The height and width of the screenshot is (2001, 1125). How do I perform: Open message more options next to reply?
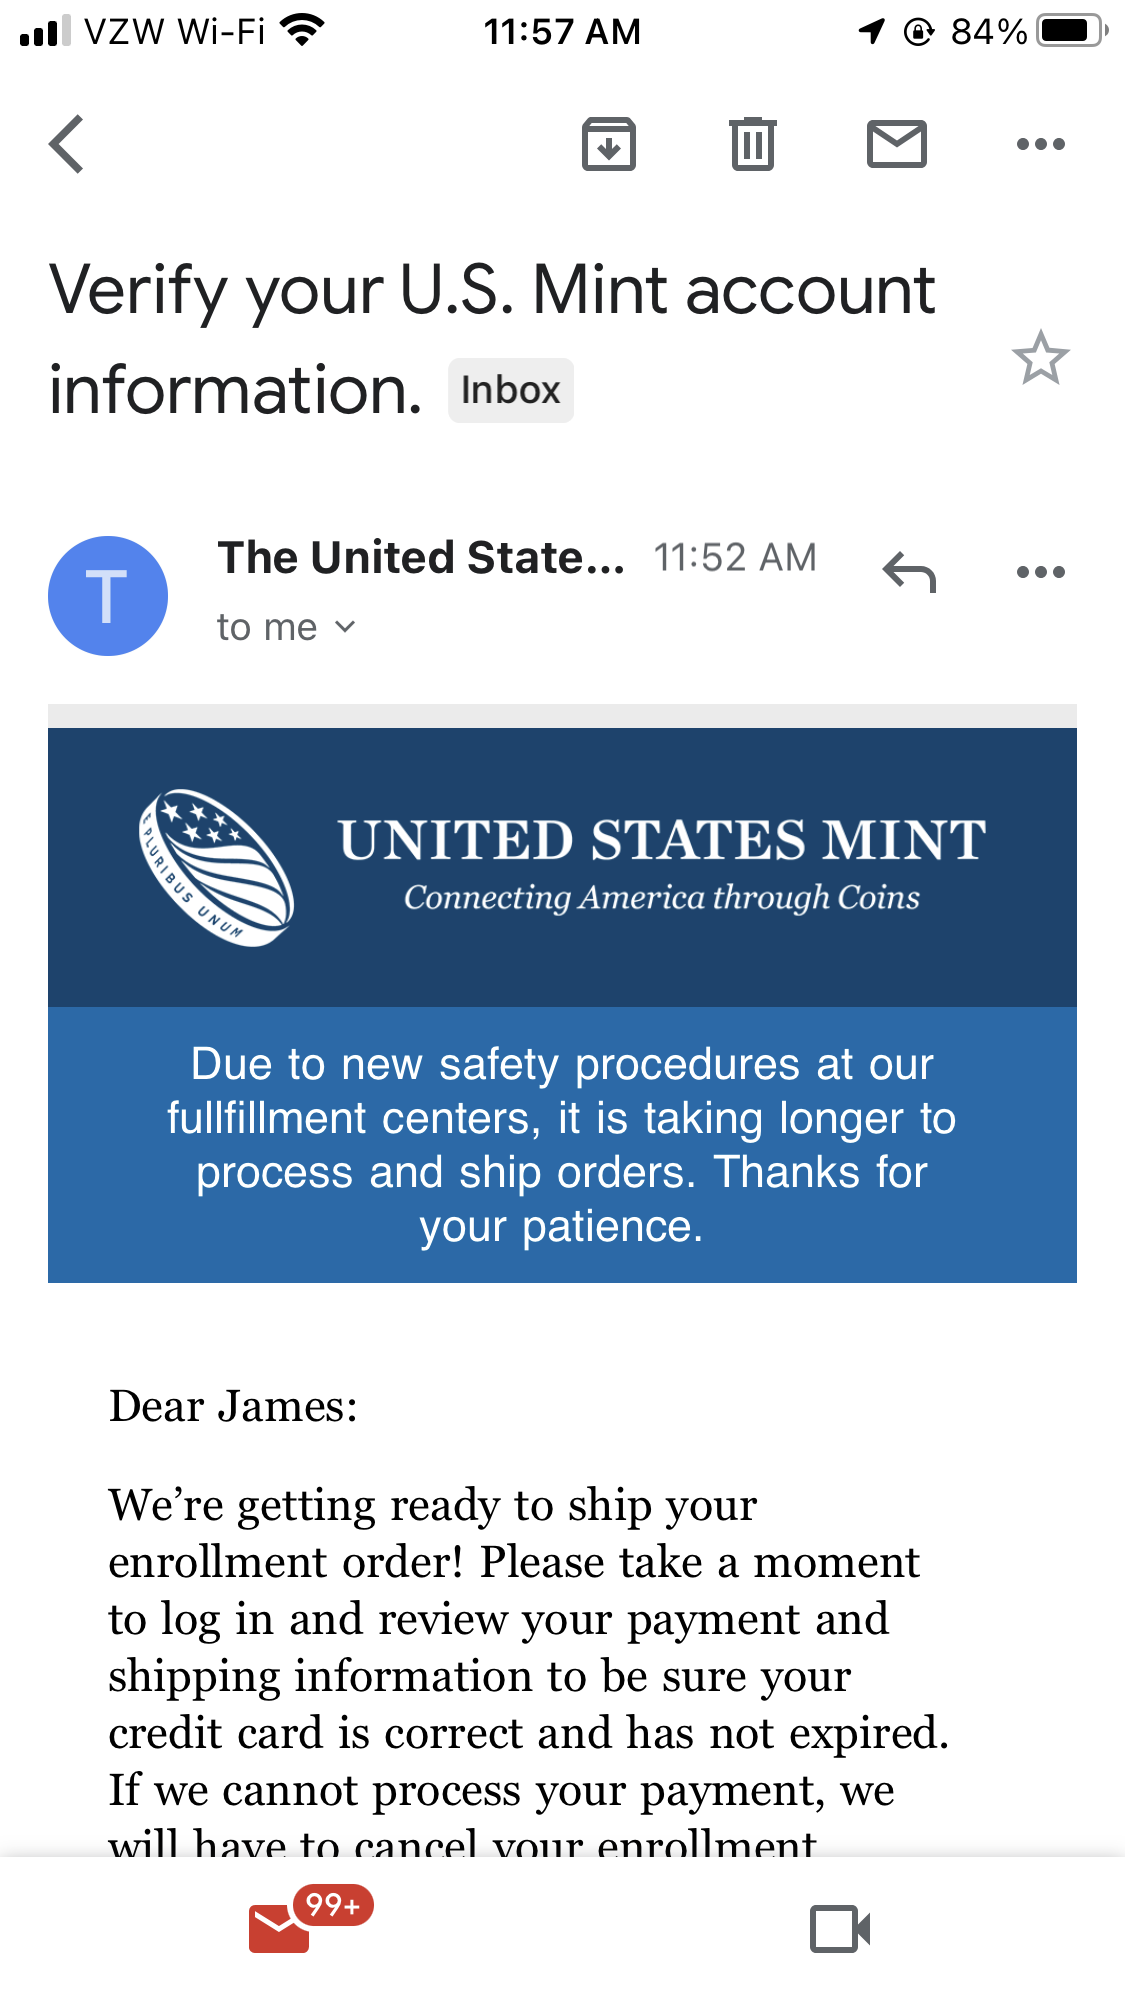pos(1041,572)
